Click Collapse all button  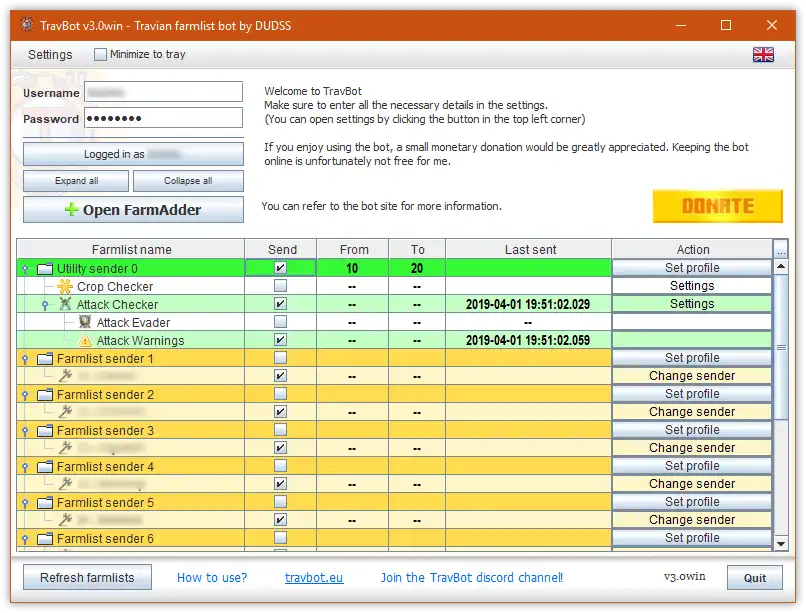tap(188, 181)
